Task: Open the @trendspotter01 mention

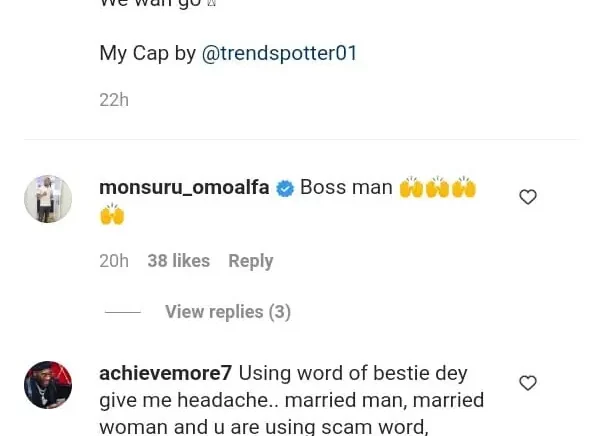Action: tap(279, 53)
